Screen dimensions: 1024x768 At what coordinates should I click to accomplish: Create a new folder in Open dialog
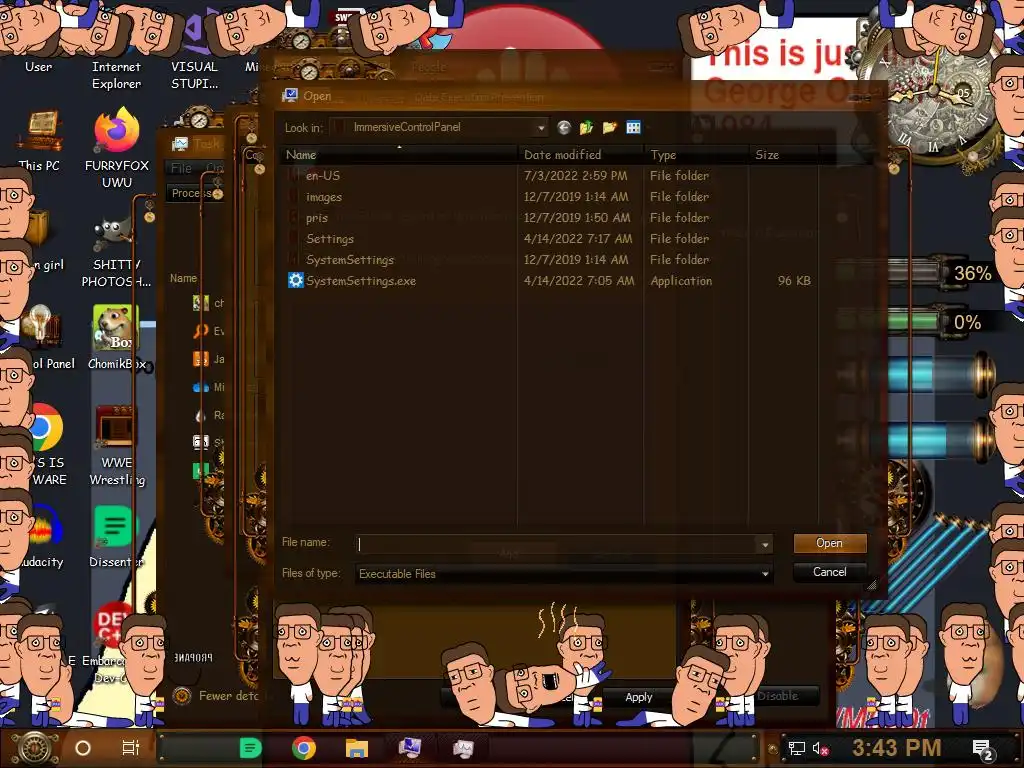point(610,127)
